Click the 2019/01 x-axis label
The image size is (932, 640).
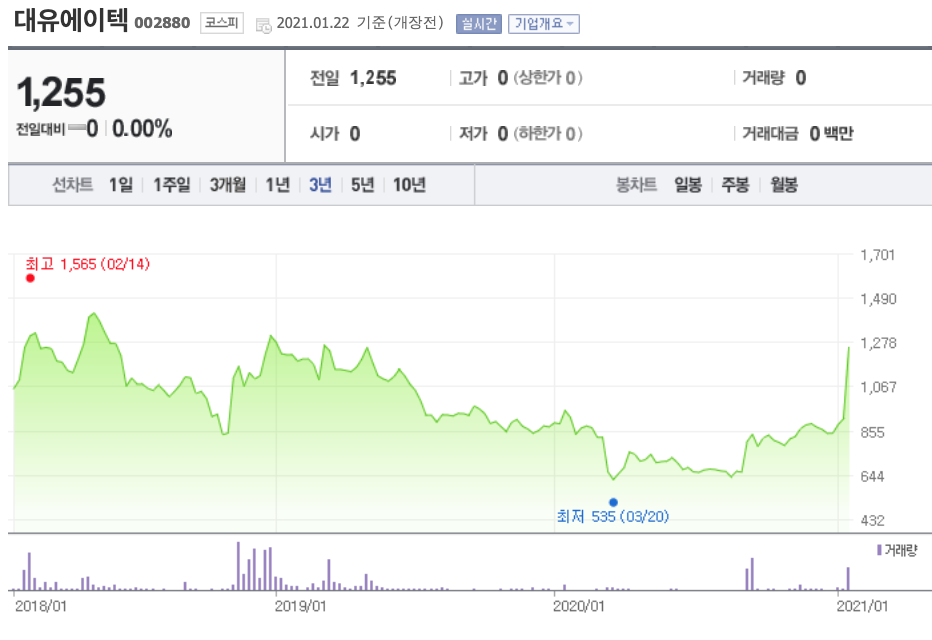[301, 606]
